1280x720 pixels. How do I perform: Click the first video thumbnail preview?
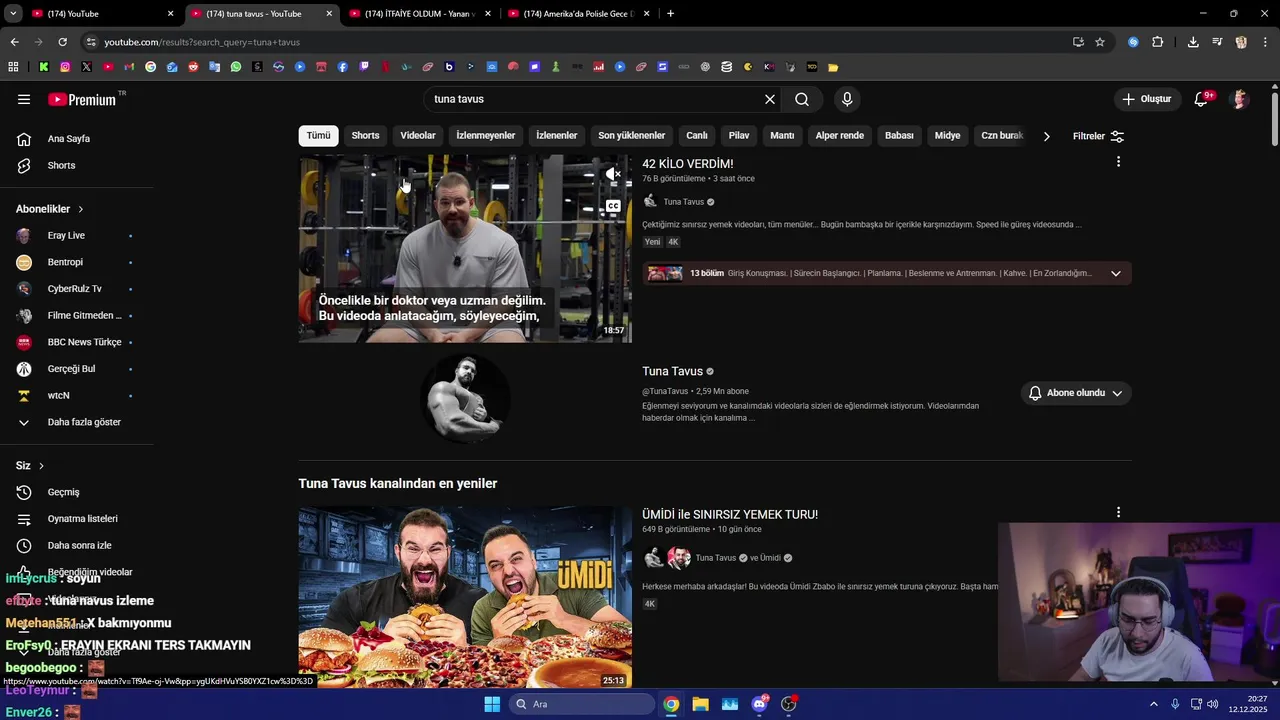click(x=465, y=249)
